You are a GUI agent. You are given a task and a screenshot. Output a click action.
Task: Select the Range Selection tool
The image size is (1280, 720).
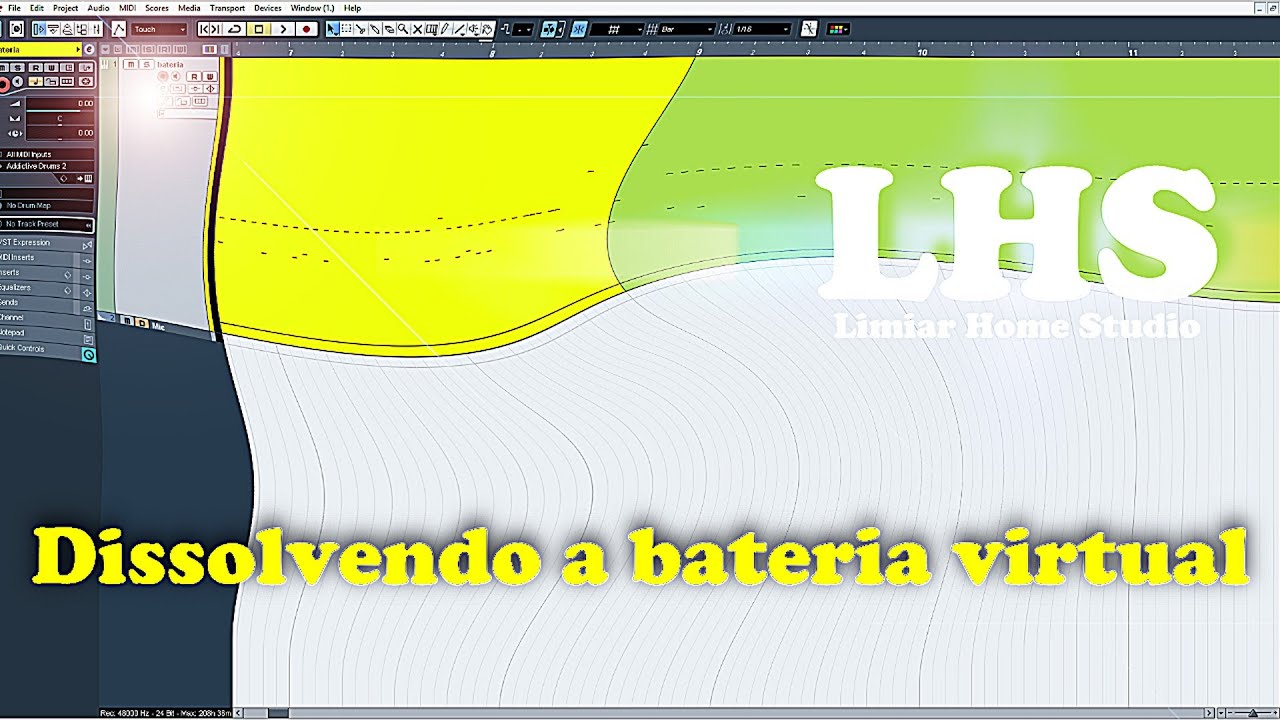(346, 29)
